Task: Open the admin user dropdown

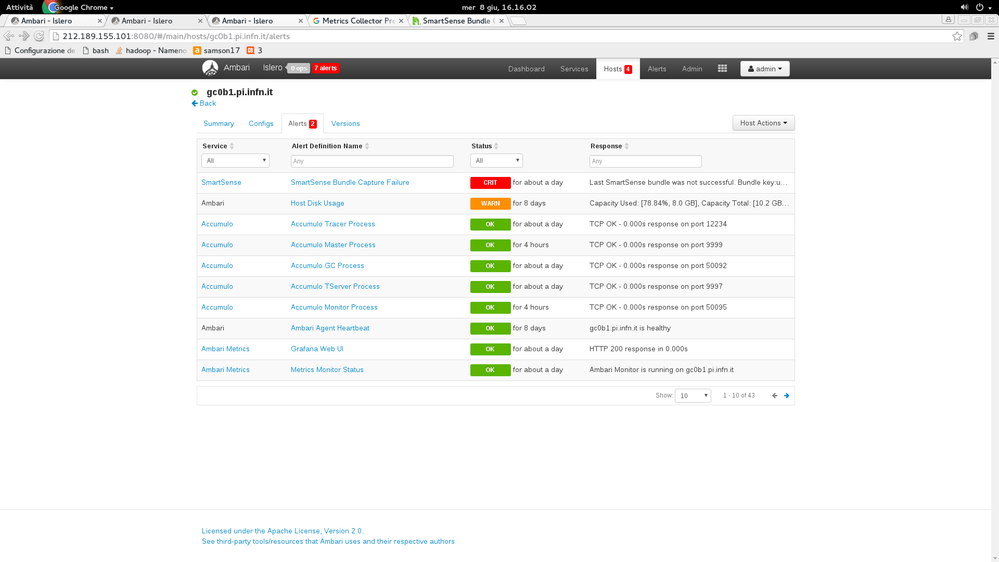Action: 765,69
